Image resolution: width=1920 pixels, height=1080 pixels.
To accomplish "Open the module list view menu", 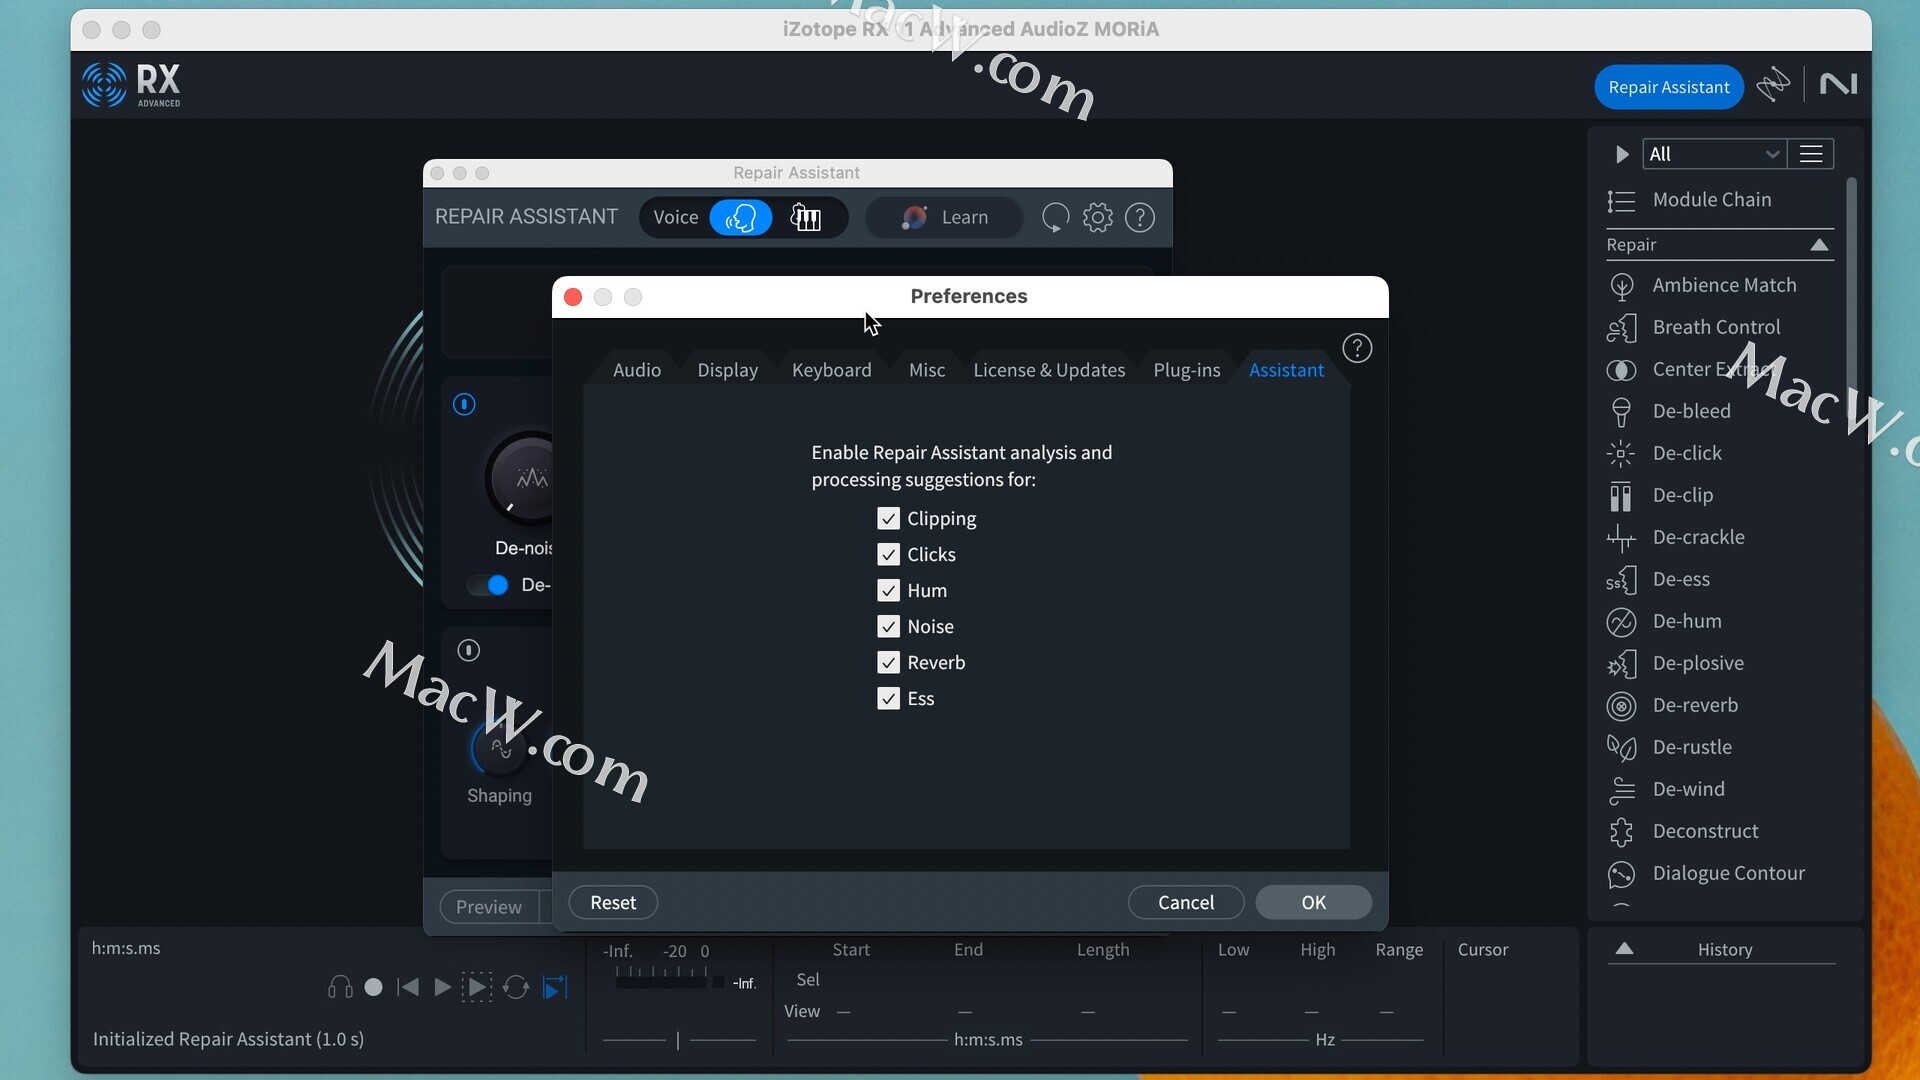I will [x=1811, y=154].
